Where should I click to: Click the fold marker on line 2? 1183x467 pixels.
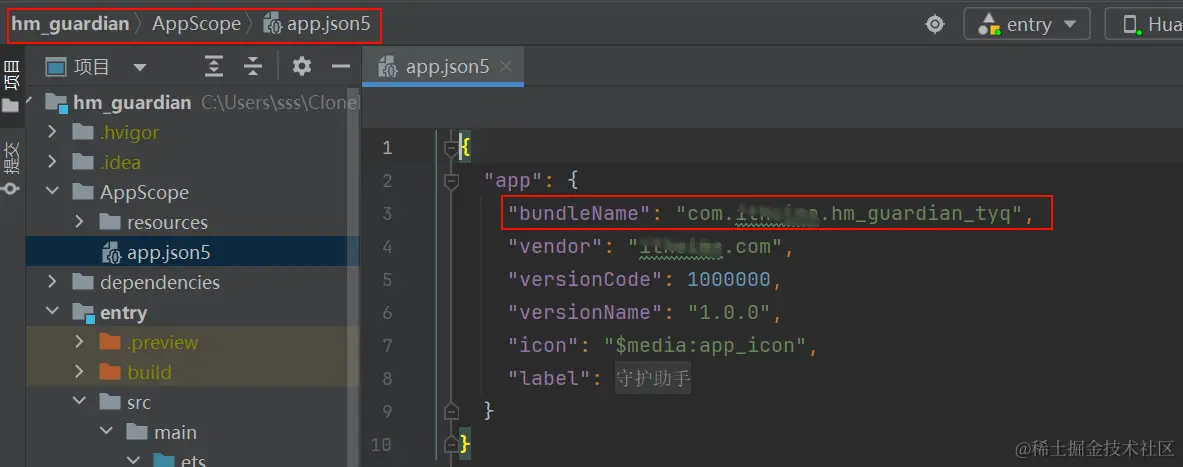point(451,181)
